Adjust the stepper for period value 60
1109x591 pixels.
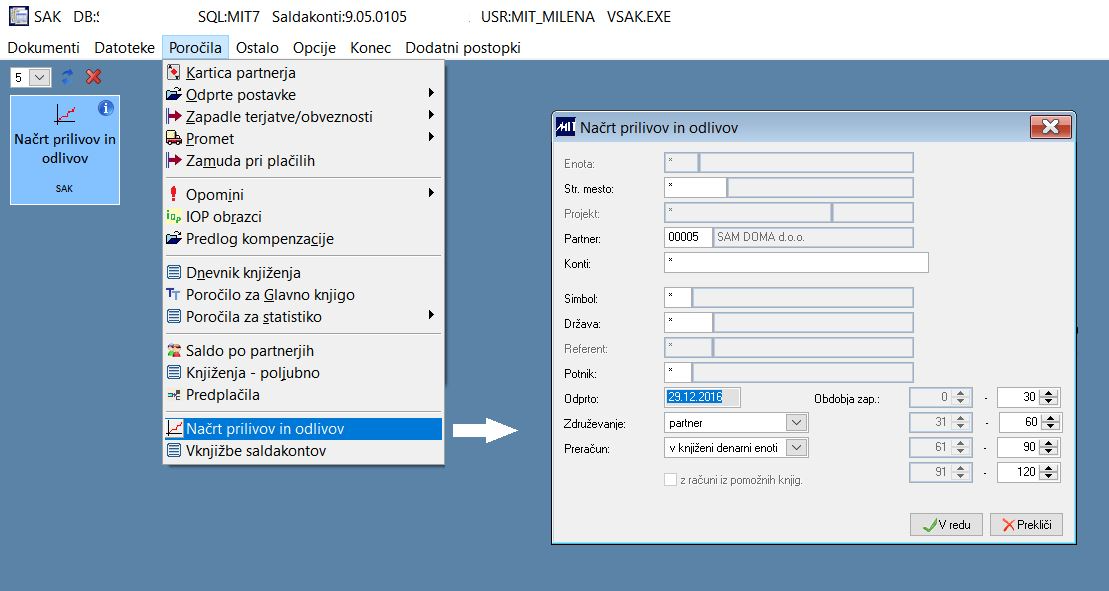tap(1050, 422)
